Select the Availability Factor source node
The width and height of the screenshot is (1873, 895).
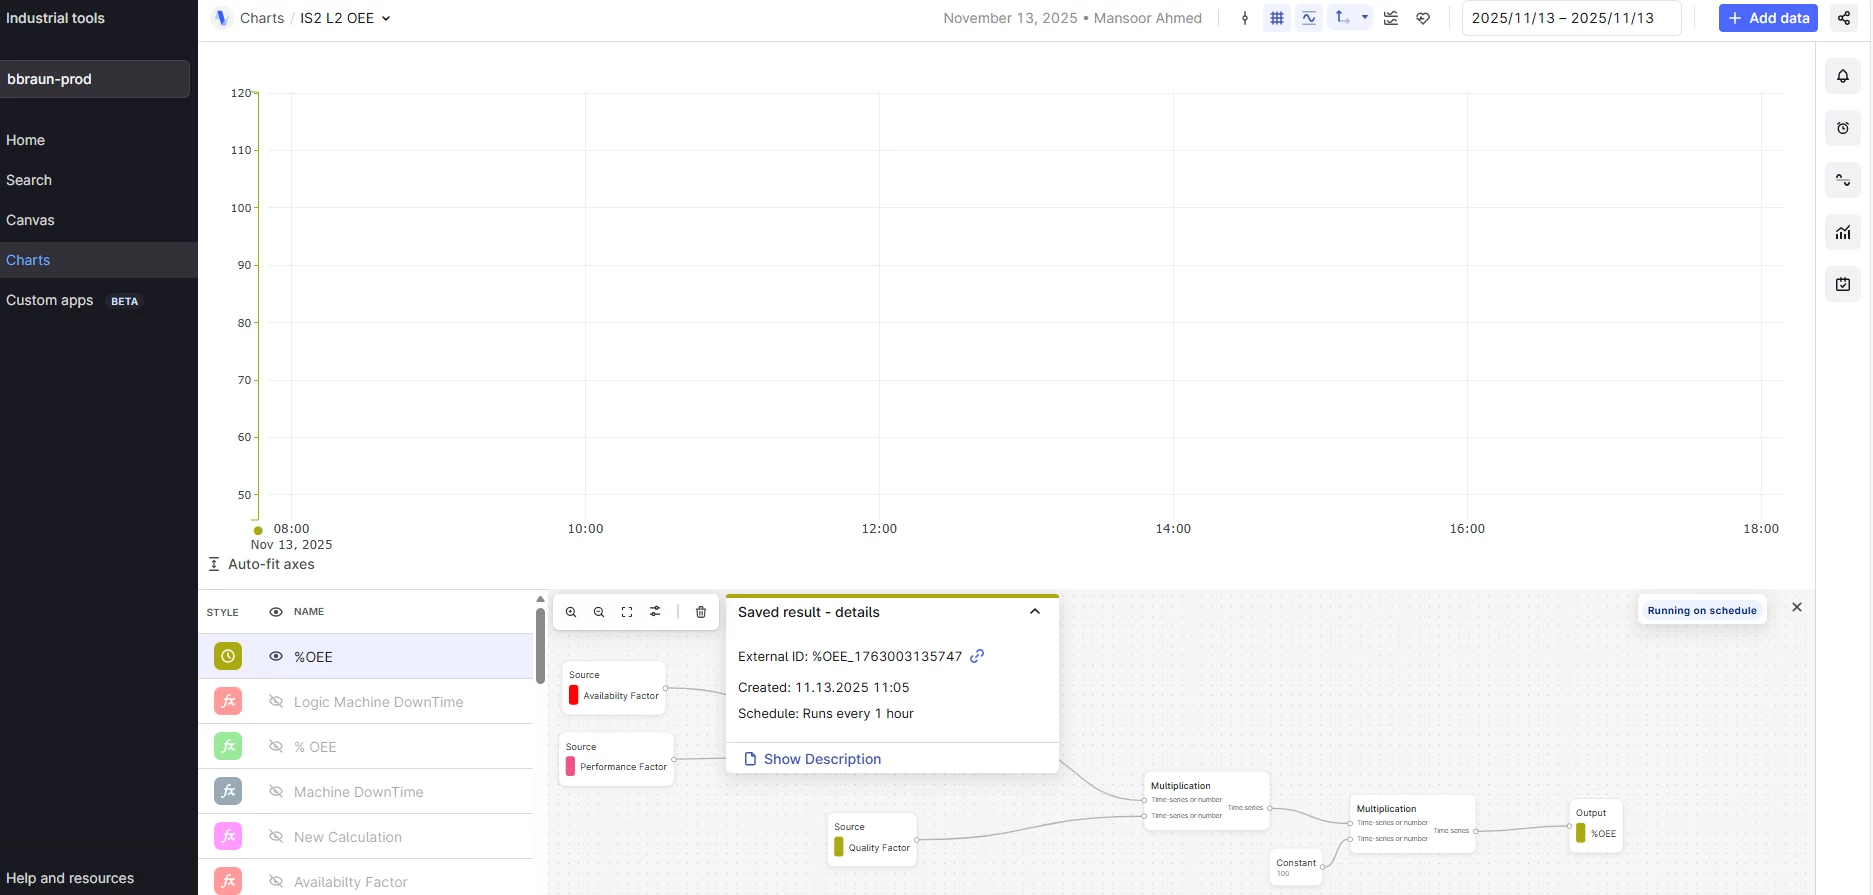pyautogui.click(x=614, y=687)
